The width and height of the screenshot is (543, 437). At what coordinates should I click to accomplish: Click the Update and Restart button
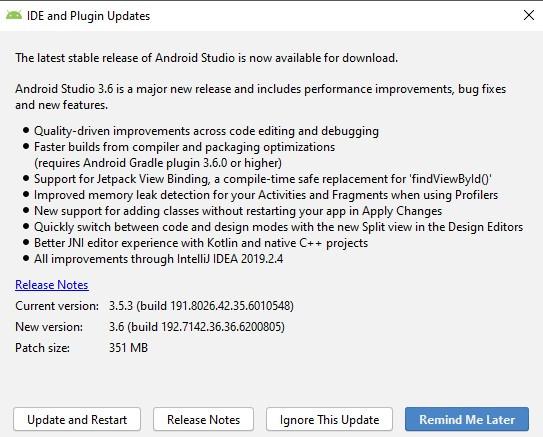(x=77, y=419)
